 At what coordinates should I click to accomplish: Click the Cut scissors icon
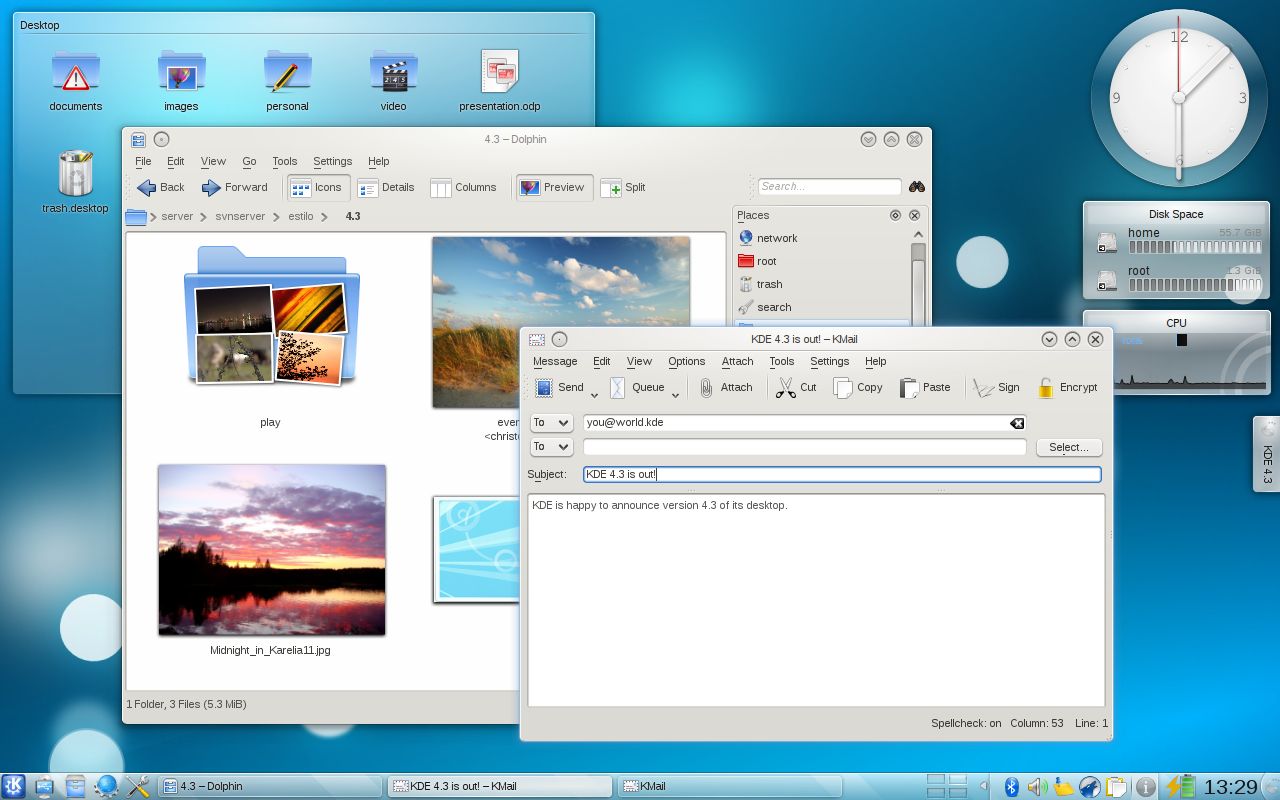coord(784,387)
